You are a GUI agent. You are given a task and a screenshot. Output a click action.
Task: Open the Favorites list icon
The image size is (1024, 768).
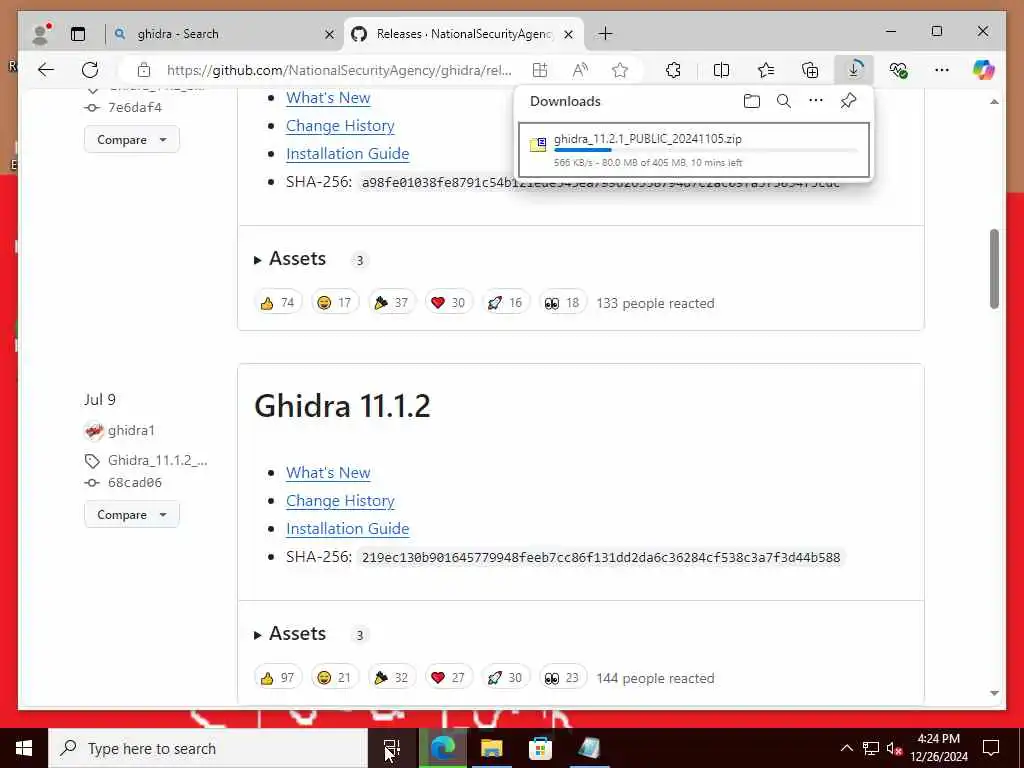pyautogui.click(x=766, y=70)
